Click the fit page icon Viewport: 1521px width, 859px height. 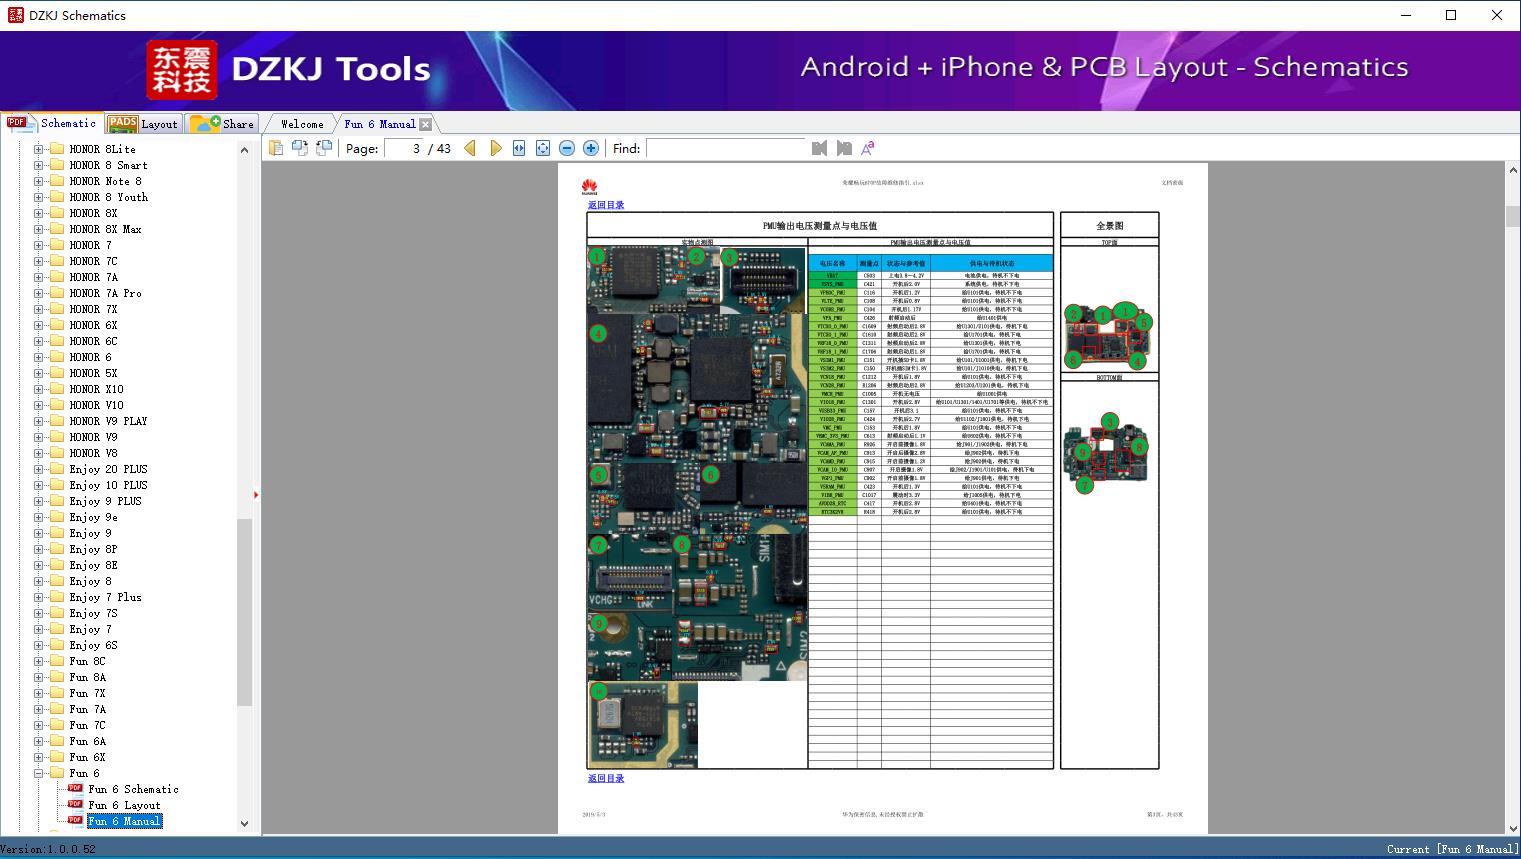543,148
